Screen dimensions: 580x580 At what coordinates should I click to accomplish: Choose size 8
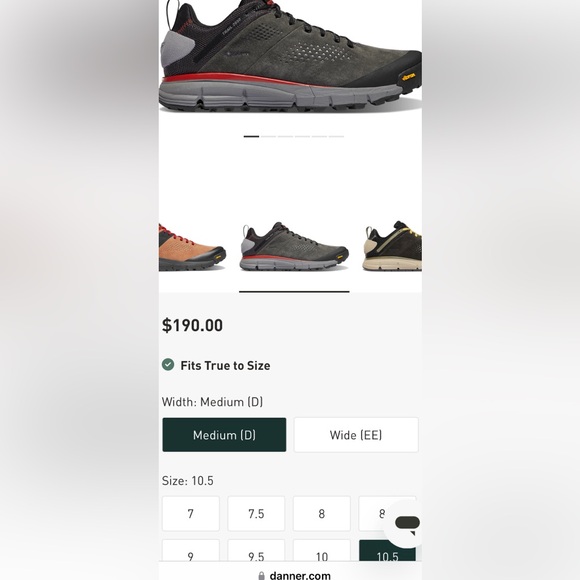tap(321, 514)
